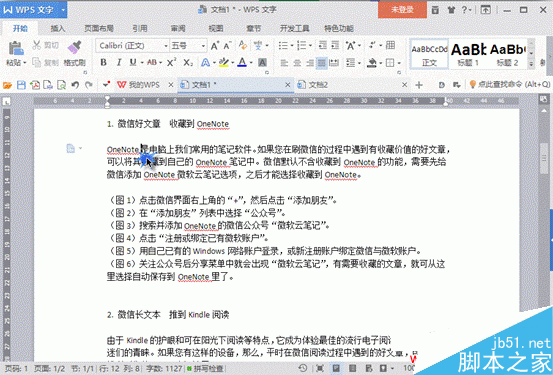This screenshot has width=553, height=375.
Task: Click the full screen view icon in status bar
Action: 320,368
